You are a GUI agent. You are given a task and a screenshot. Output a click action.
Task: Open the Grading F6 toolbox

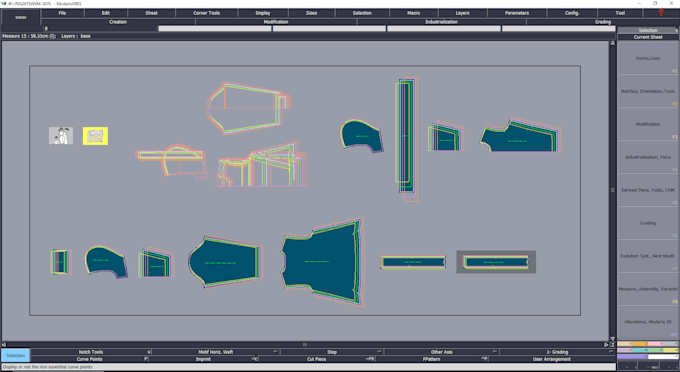pyautogui.click(x=648, y=223)
